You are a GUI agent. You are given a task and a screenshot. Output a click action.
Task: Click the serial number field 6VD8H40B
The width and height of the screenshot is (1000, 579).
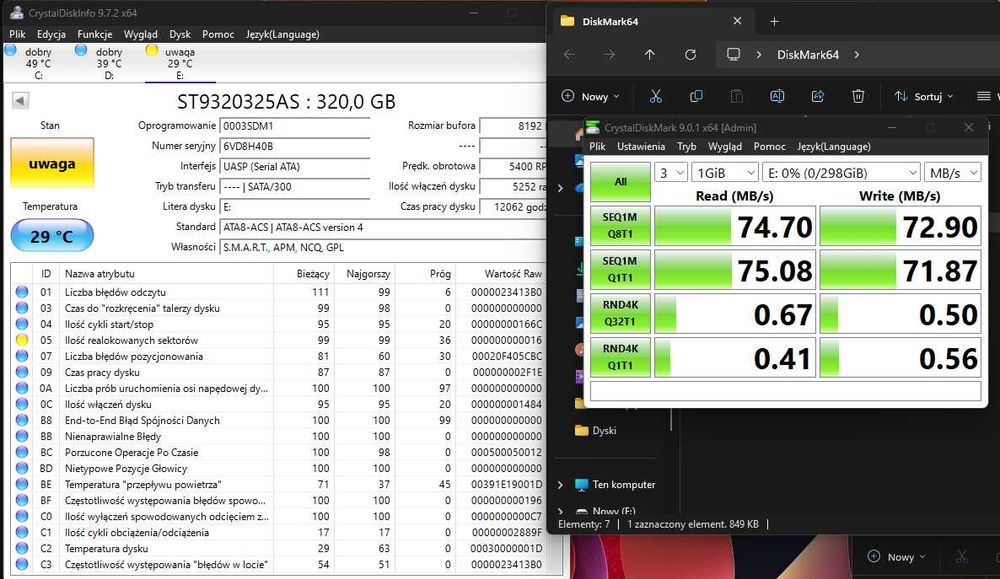295,146
